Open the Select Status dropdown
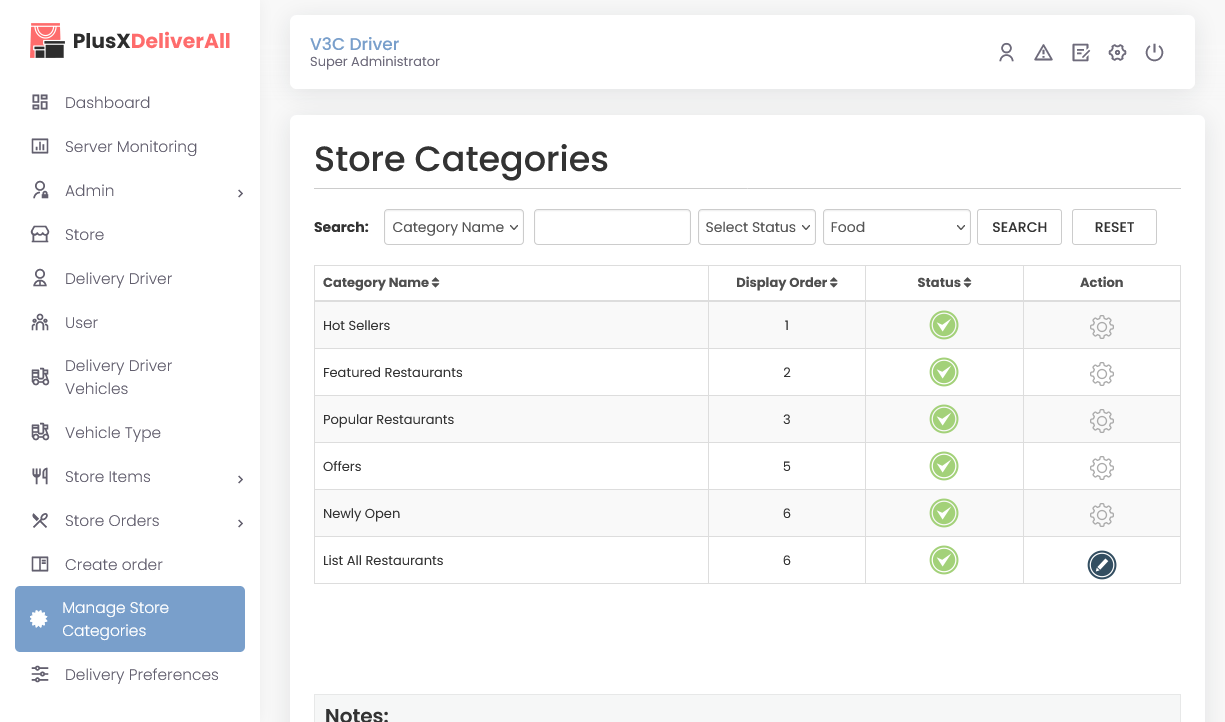1225x722 pixels. pyautogui.click(x=757, y=227)
